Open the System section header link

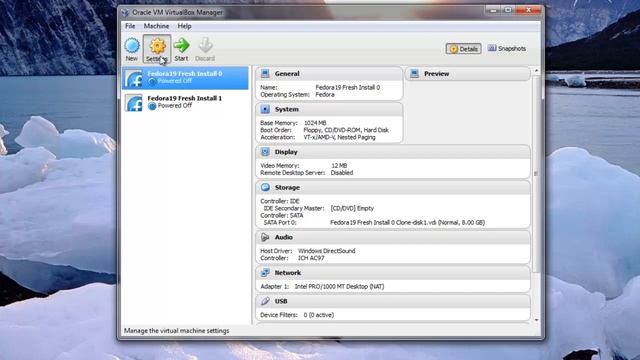[x=287, y=109]
